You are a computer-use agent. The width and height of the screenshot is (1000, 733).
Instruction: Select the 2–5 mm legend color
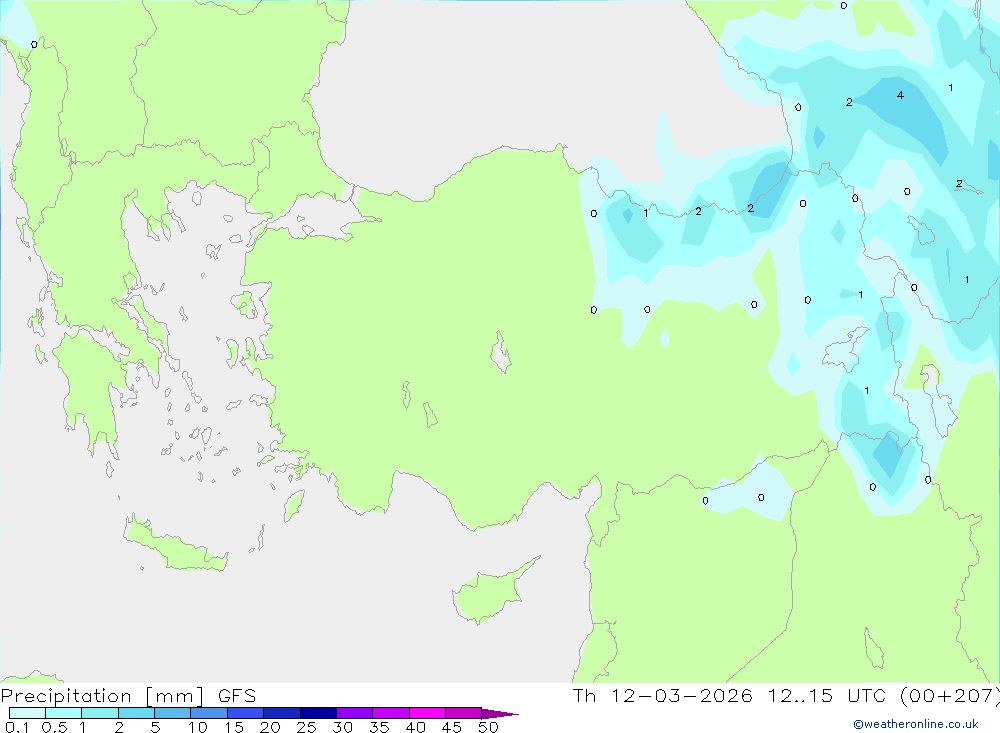pos(136,713)
